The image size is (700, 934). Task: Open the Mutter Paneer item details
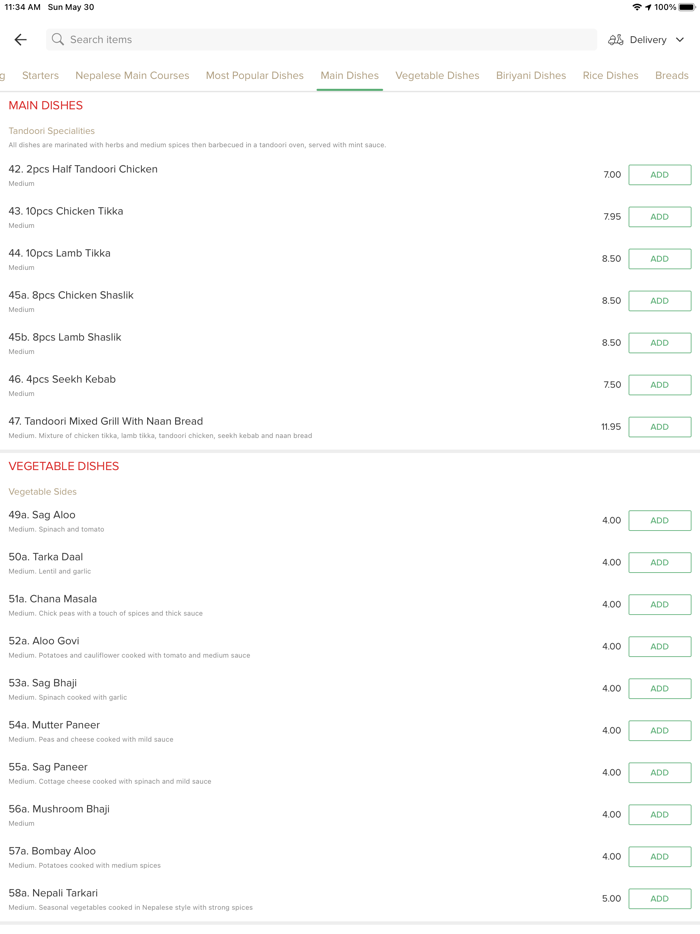[54, 725]
